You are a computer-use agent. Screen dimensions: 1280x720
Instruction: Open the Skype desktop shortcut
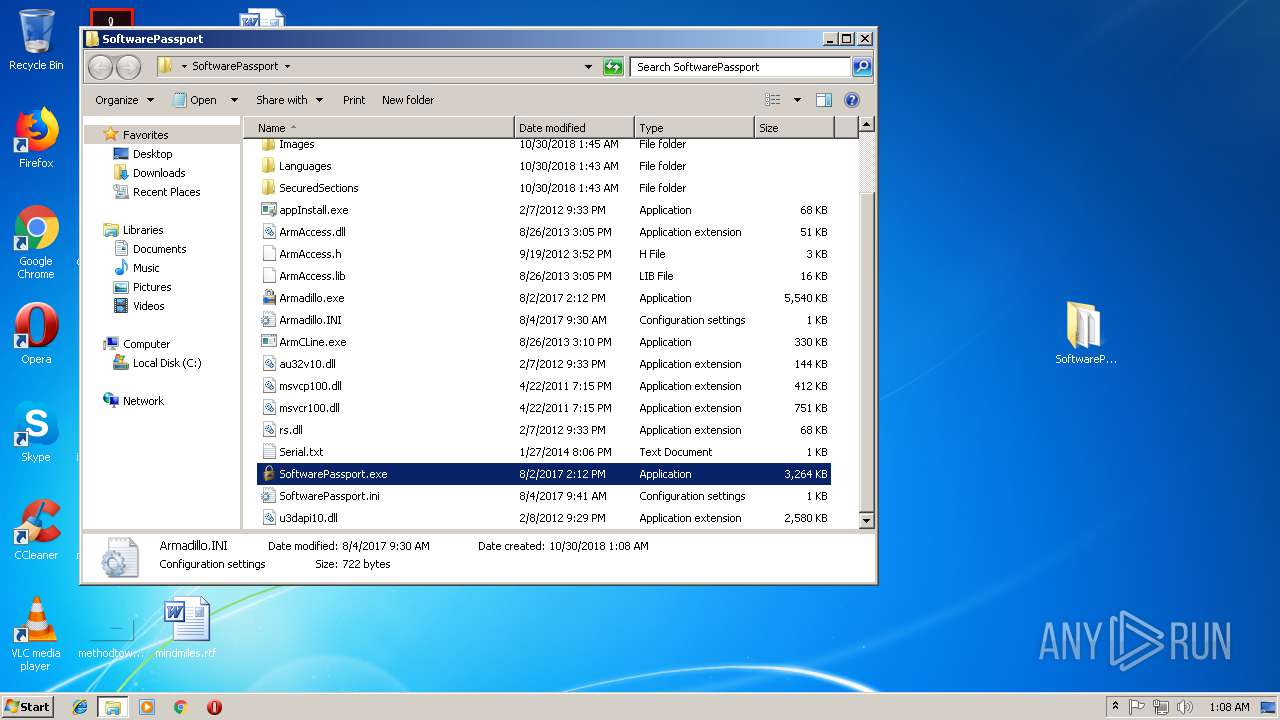[x=36, y=433]
